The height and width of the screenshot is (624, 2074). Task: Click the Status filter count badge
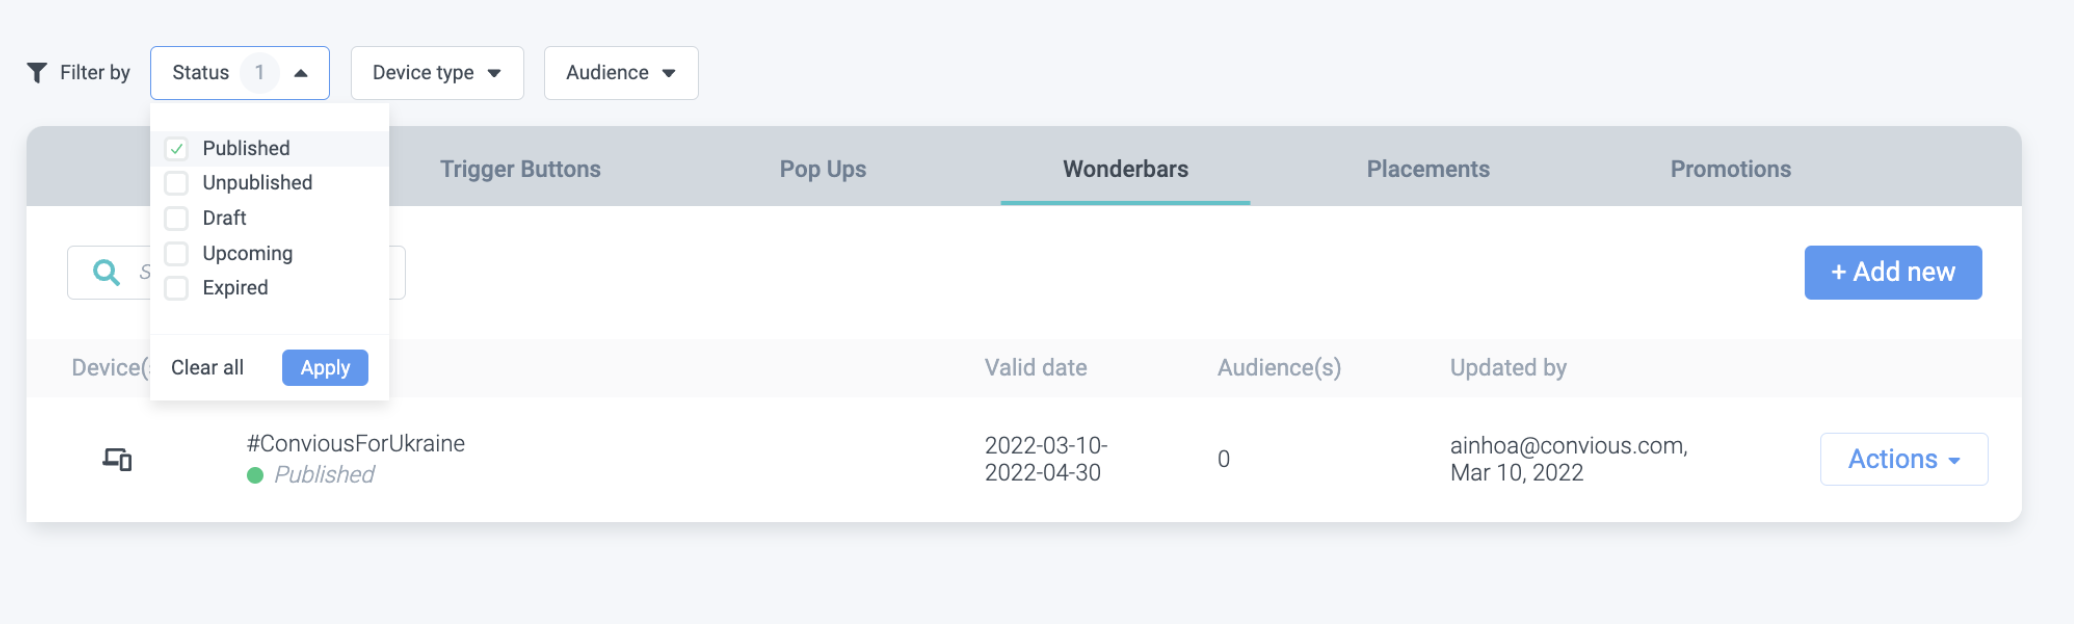click(259, 73)
